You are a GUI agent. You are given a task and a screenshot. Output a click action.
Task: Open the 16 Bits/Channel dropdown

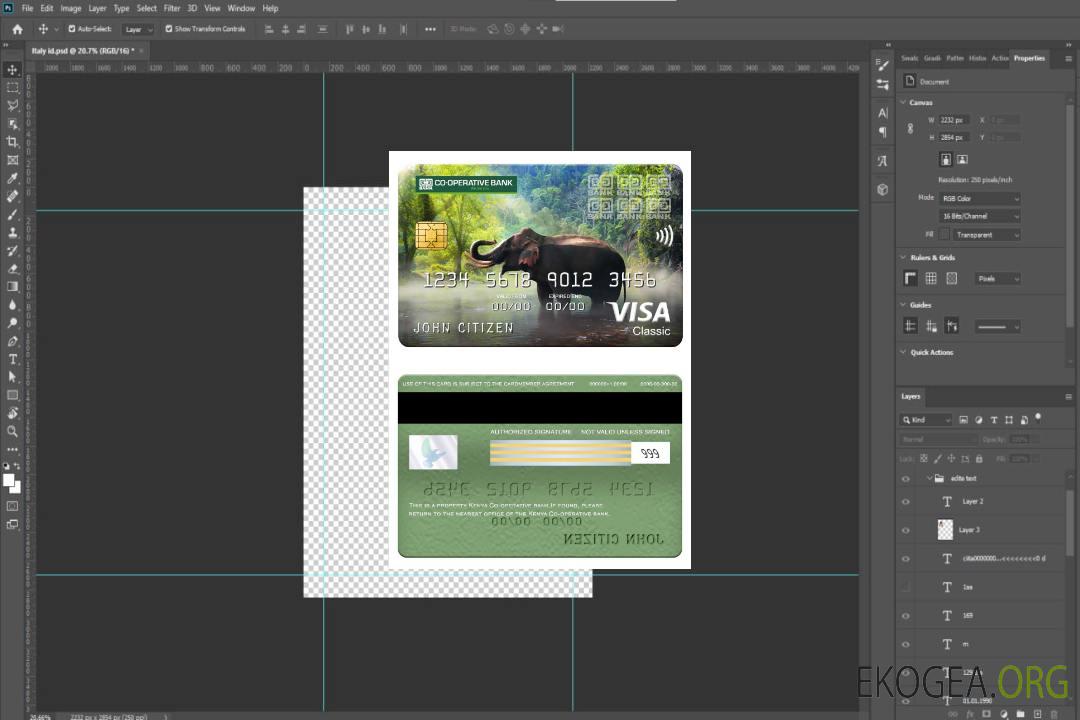pos(979,216)
